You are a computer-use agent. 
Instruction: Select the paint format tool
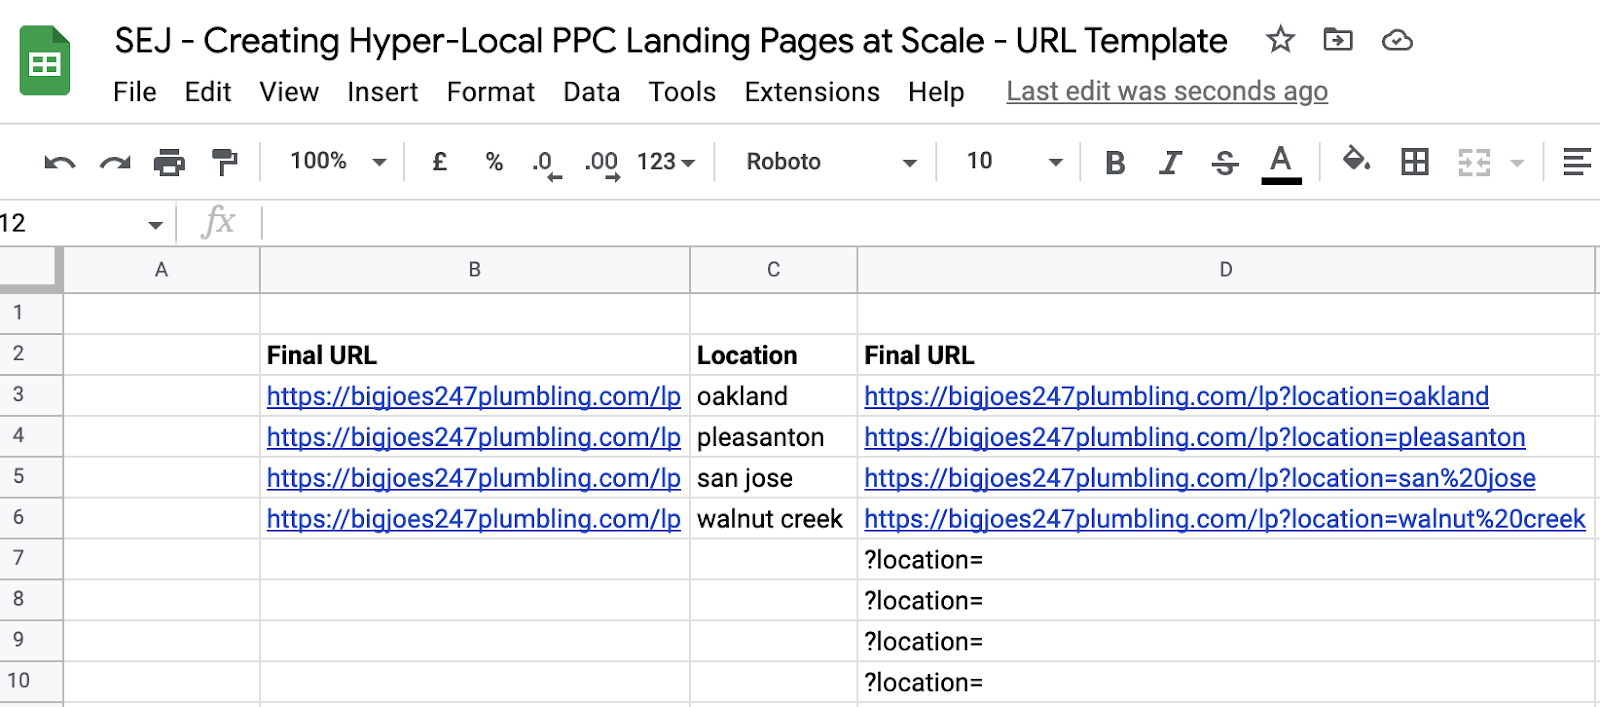(x=224, y=162)
